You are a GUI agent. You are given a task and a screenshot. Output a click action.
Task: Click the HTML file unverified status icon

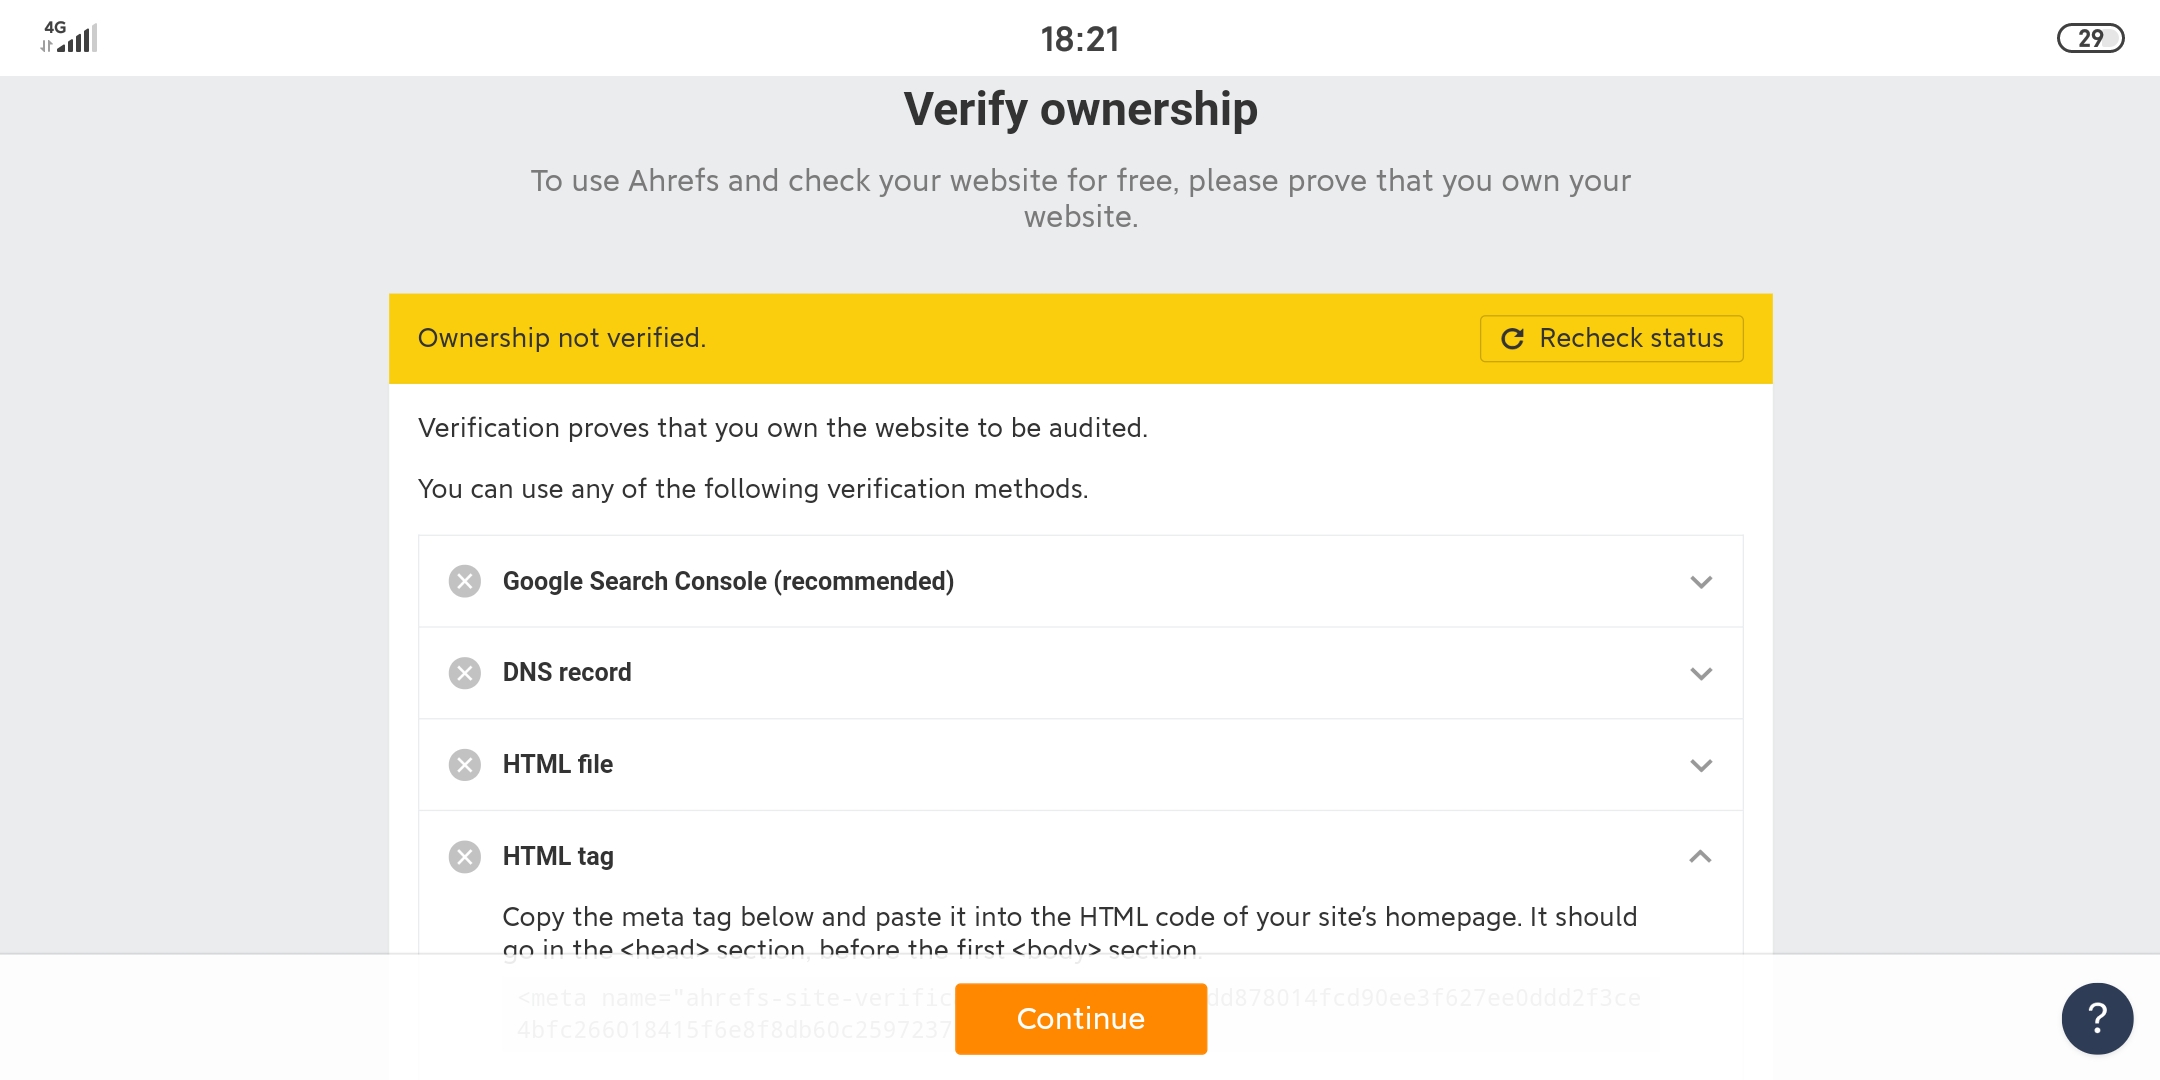(x=464, y=765)
